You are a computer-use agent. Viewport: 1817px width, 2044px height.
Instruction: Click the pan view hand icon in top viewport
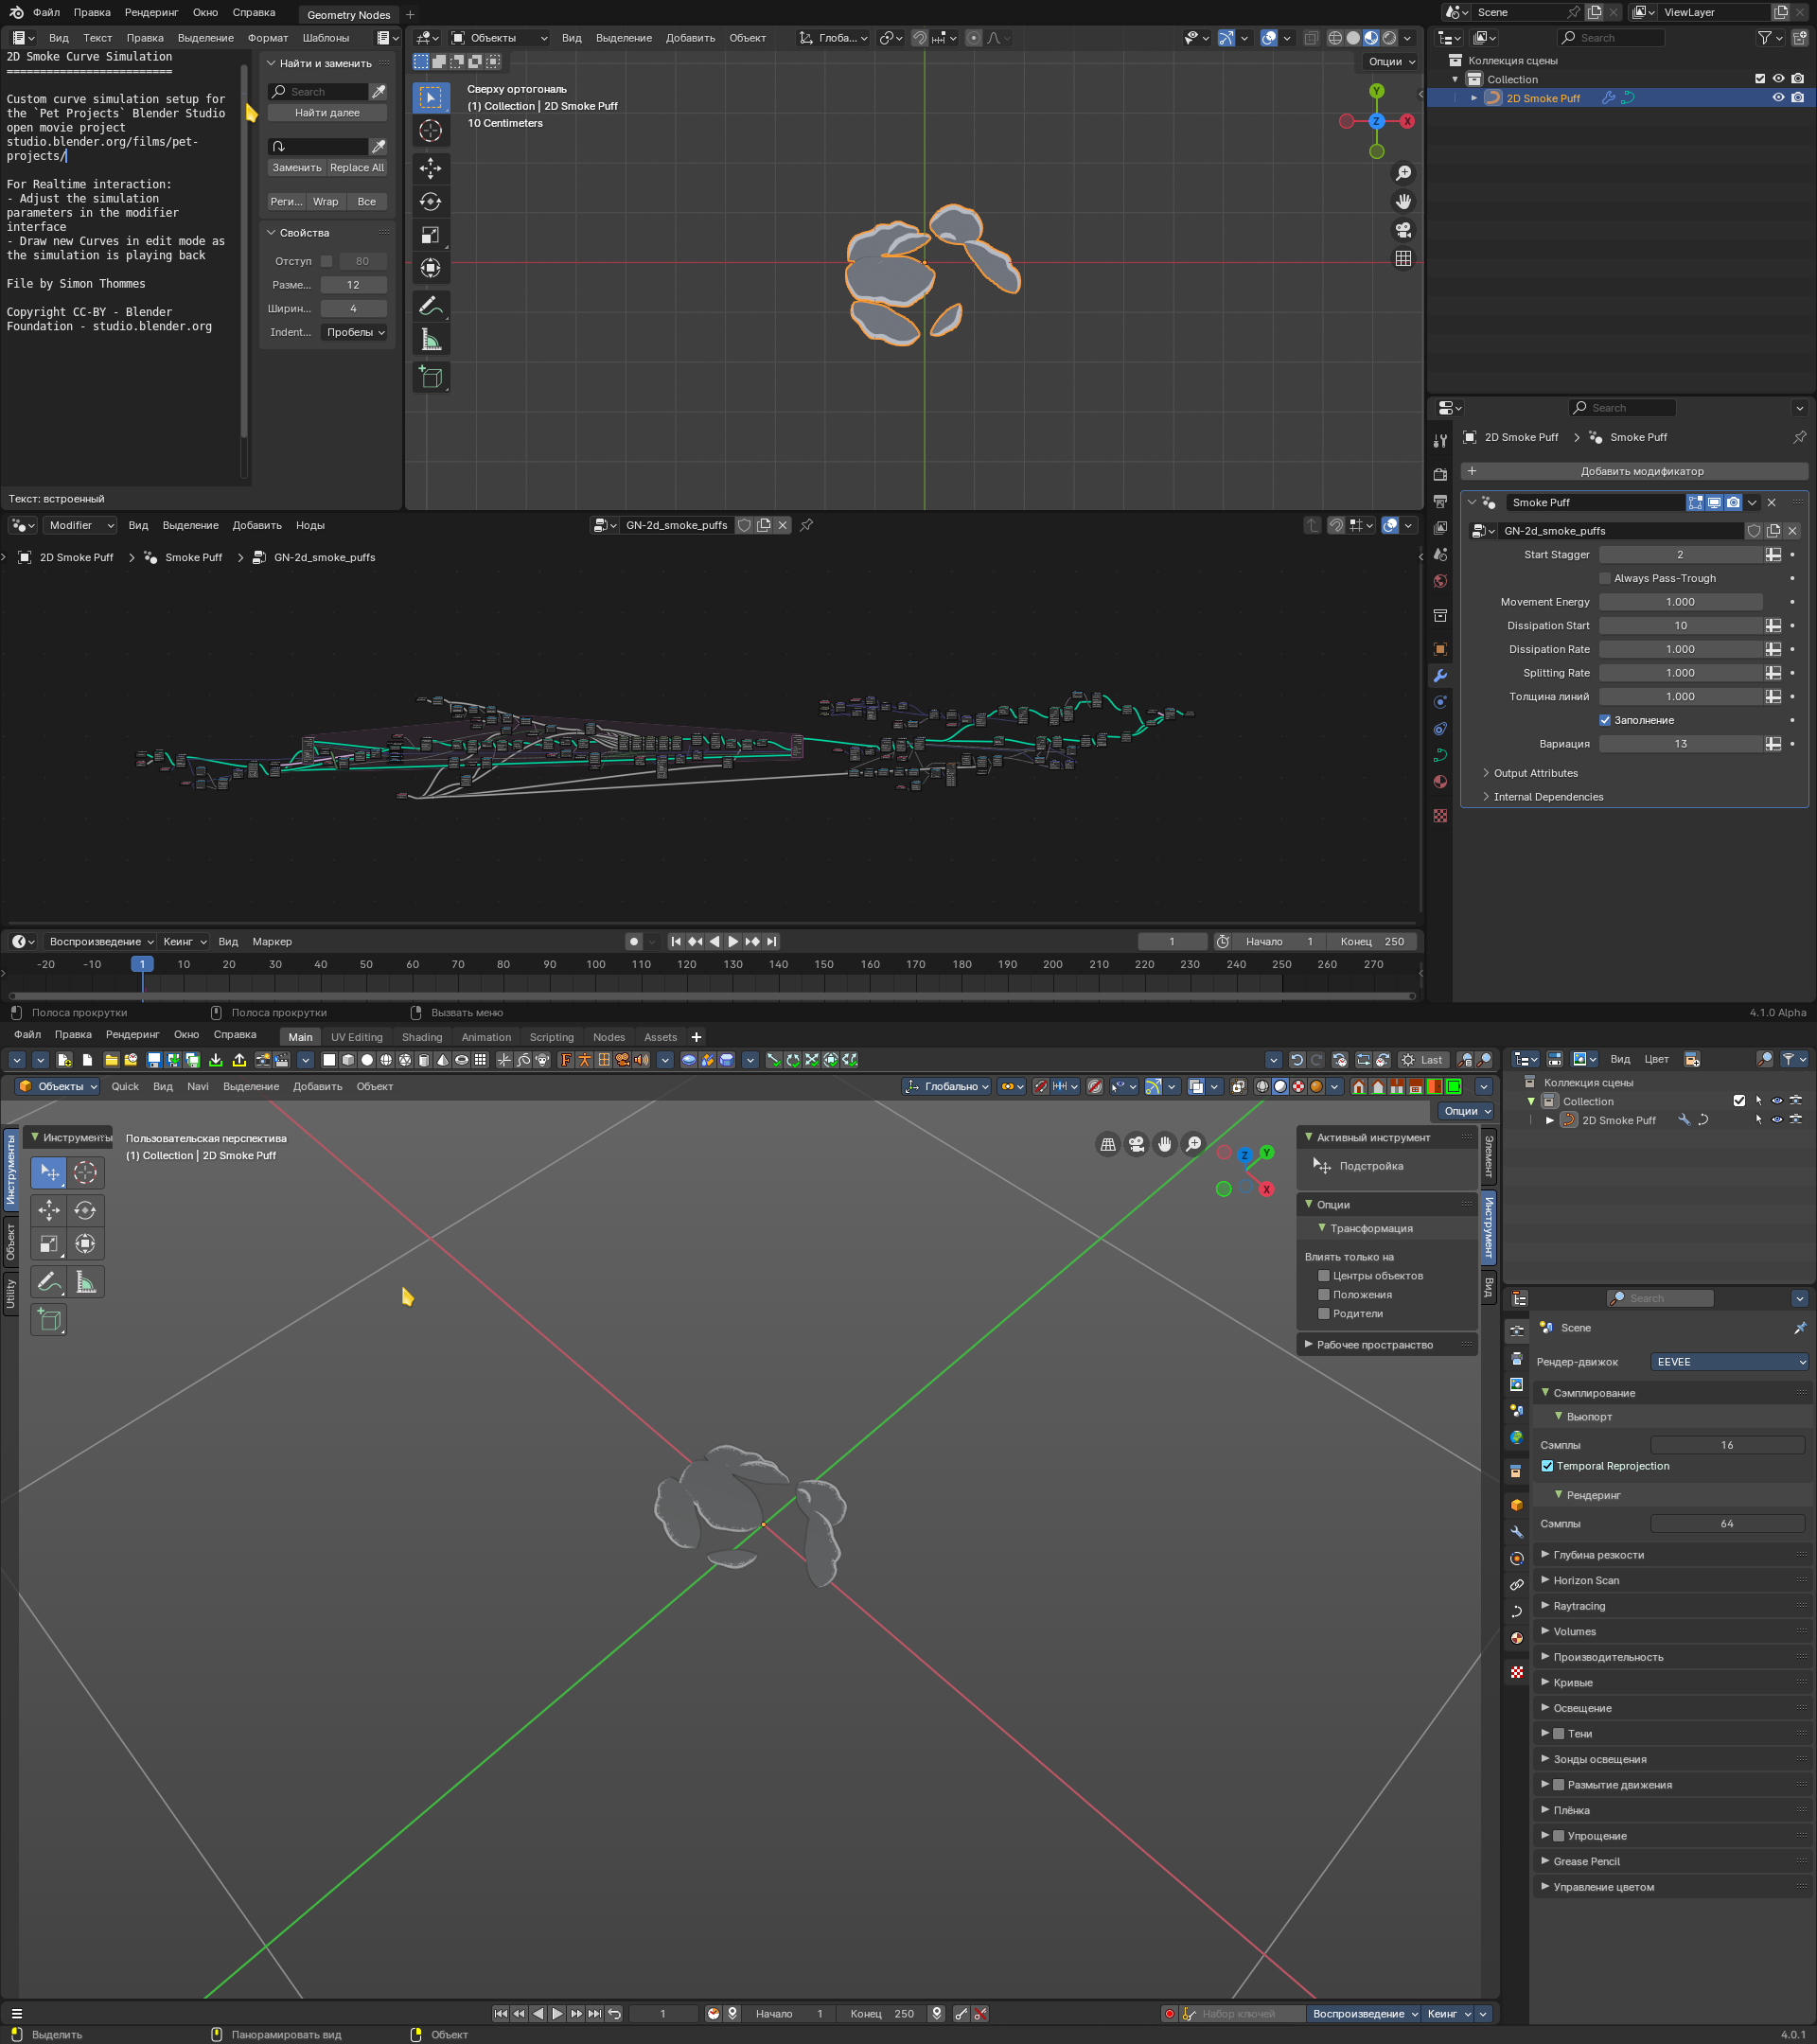coord(1403,202)
